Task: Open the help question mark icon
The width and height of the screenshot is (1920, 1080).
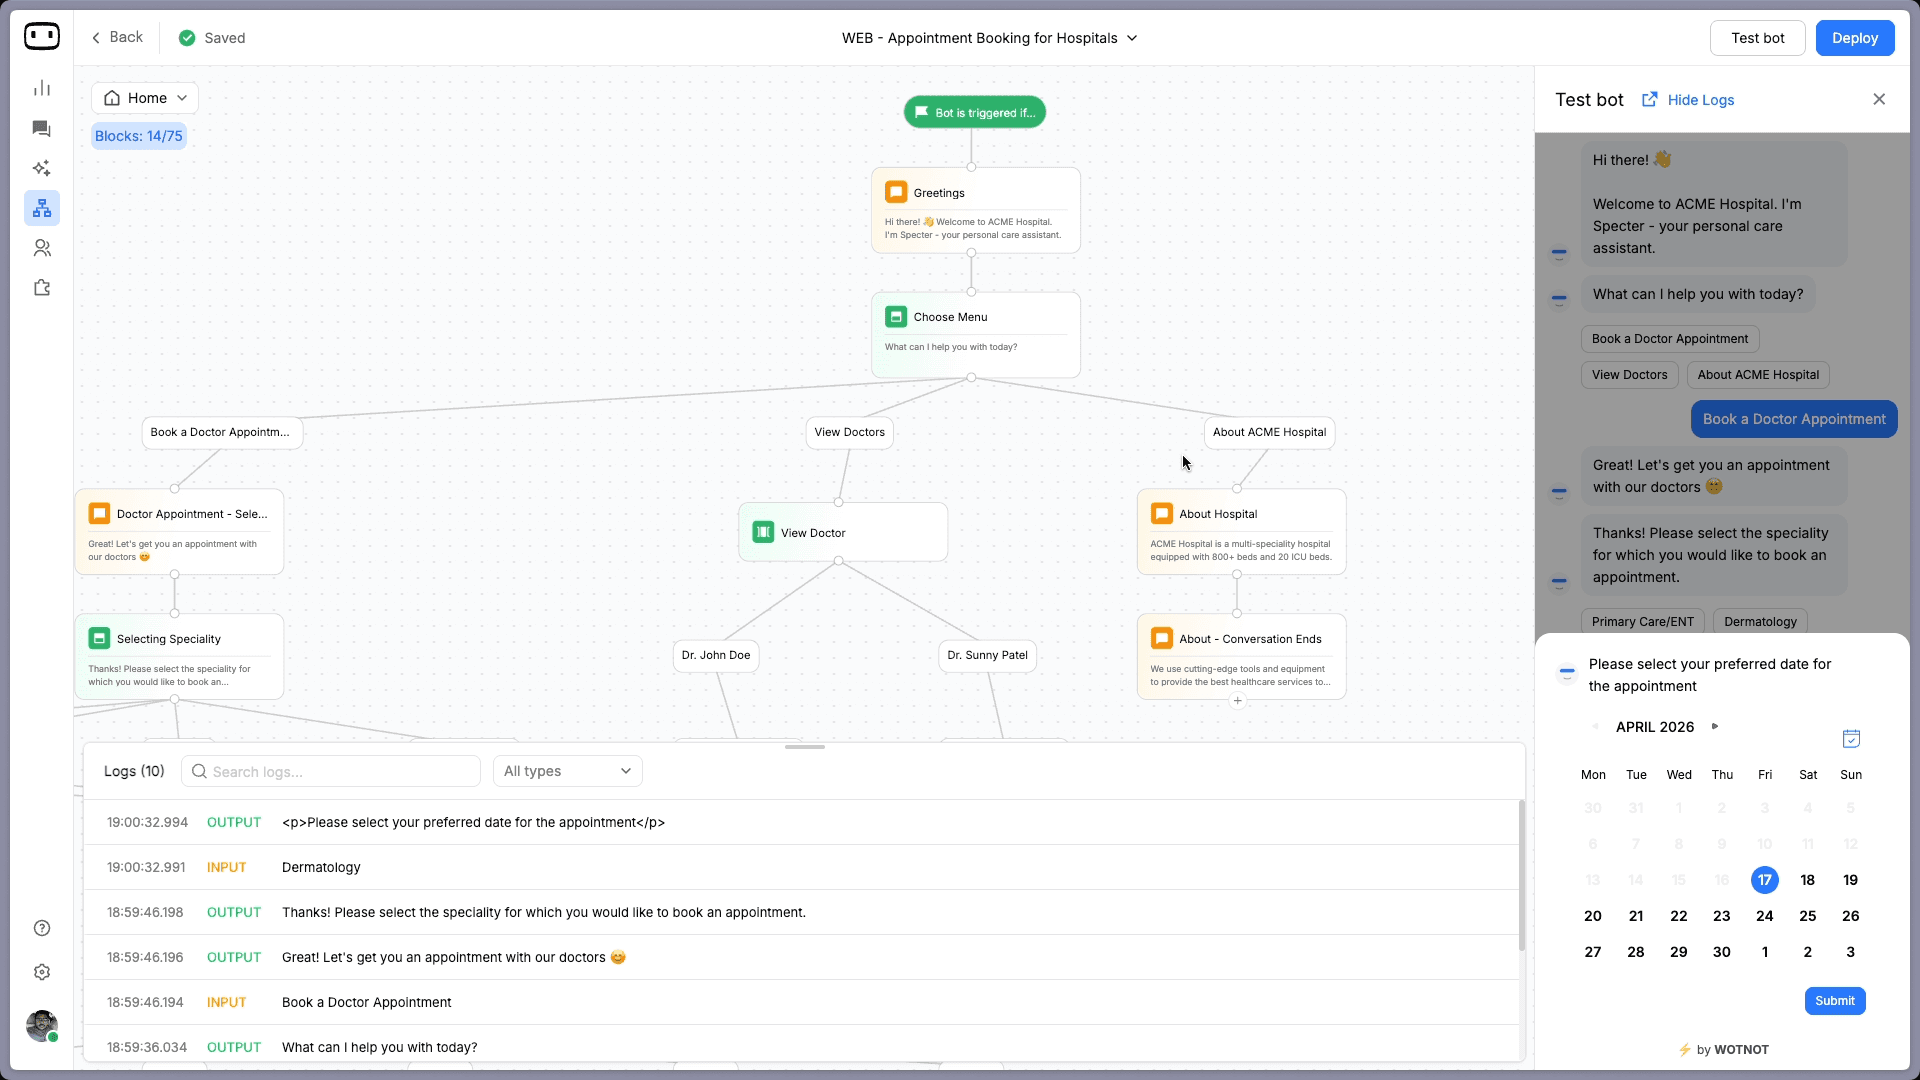Action: point(41,928)
